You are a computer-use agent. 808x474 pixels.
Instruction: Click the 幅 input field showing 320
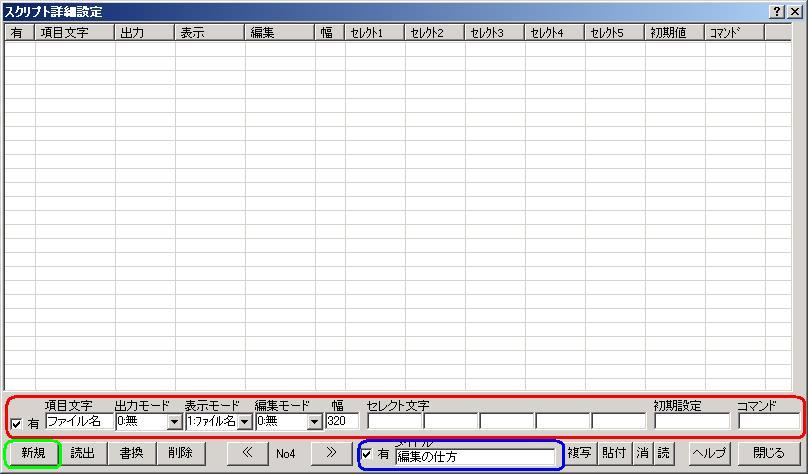pos(341,422)
